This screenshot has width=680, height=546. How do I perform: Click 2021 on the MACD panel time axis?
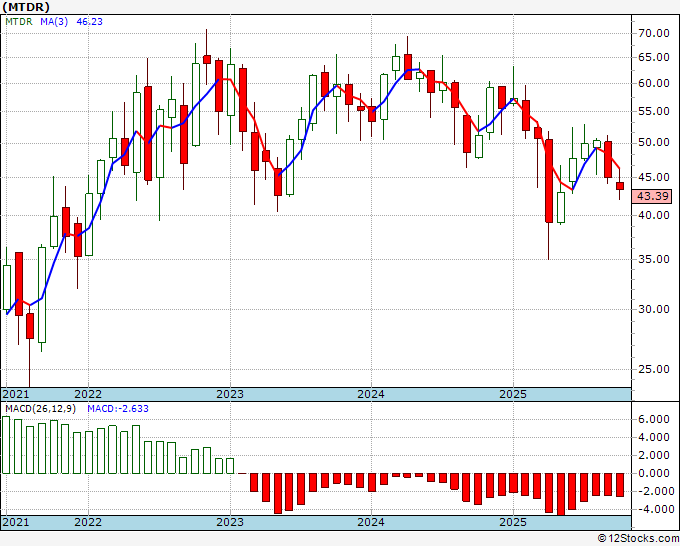coord(16,522)
